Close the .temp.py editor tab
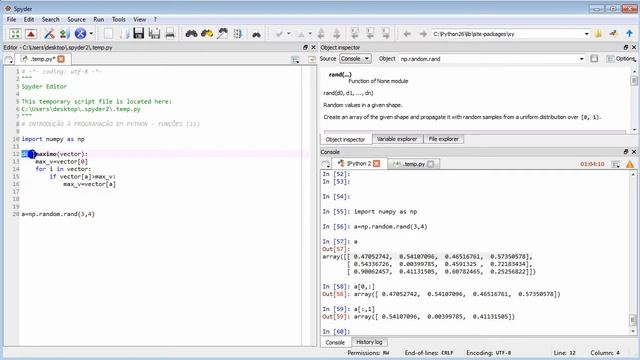 [x=61, y=59]
